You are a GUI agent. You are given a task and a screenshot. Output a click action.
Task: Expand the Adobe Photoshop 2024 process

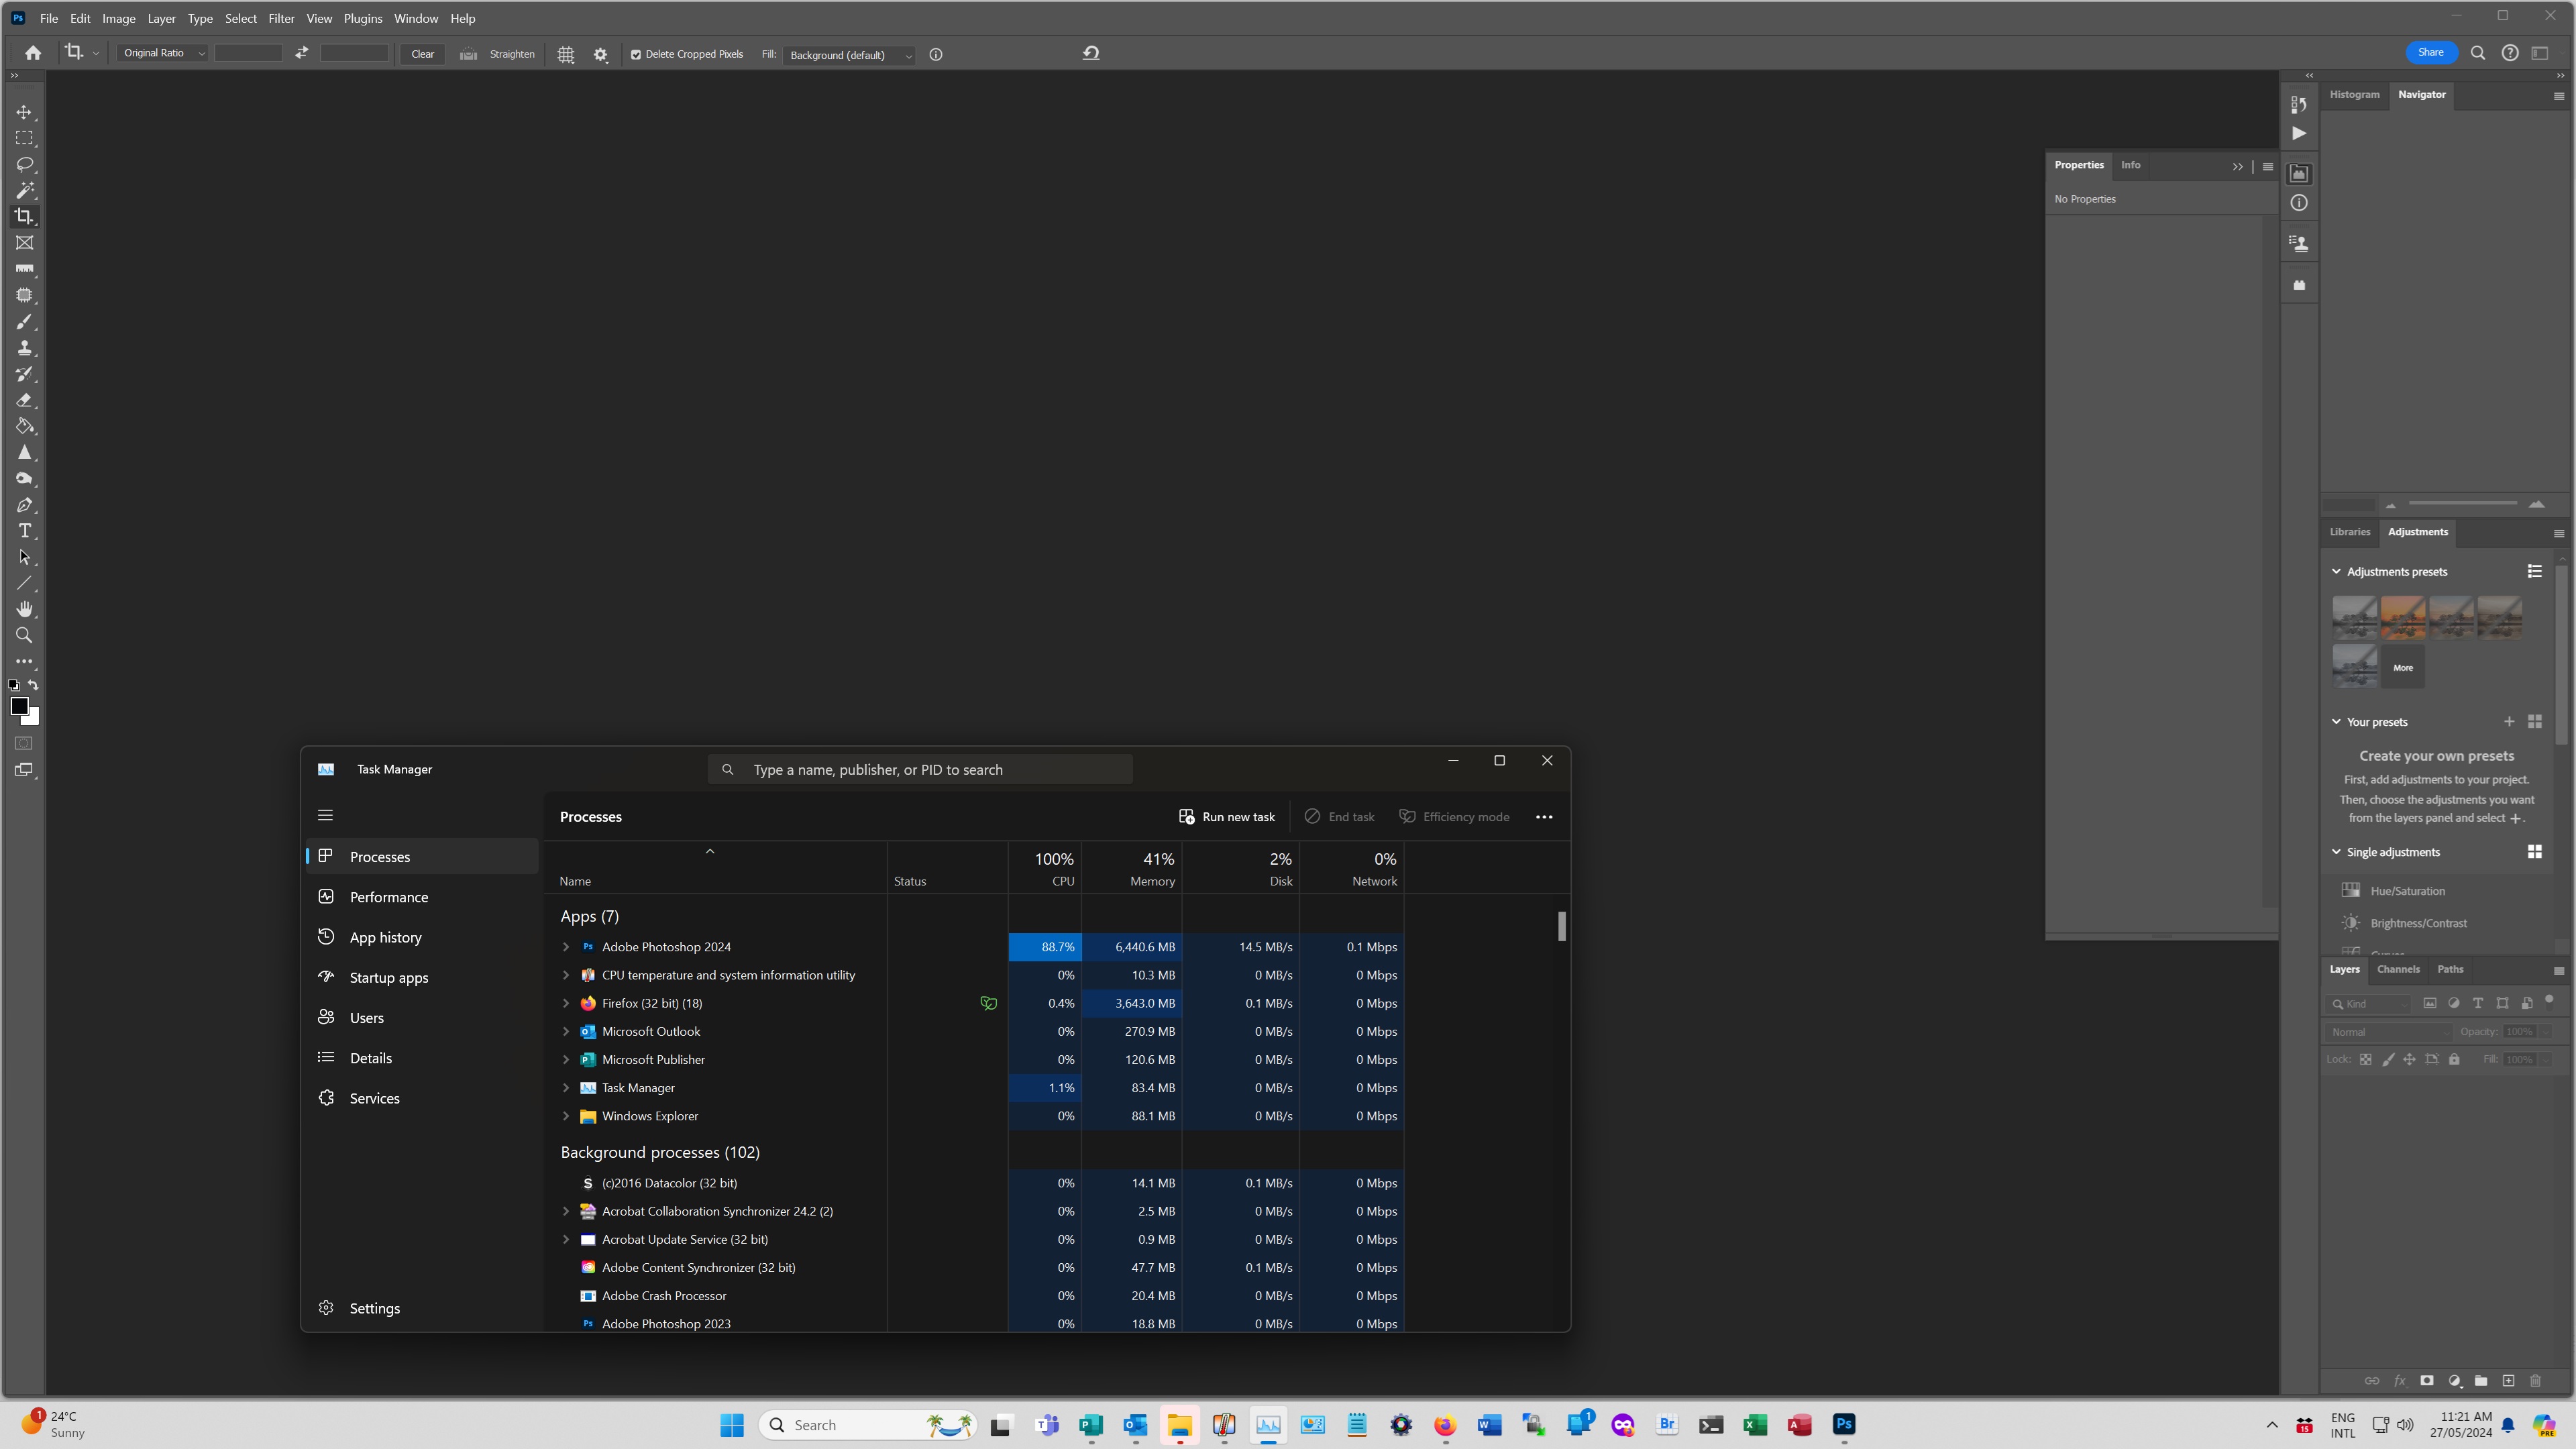click(x=566, y=946)
